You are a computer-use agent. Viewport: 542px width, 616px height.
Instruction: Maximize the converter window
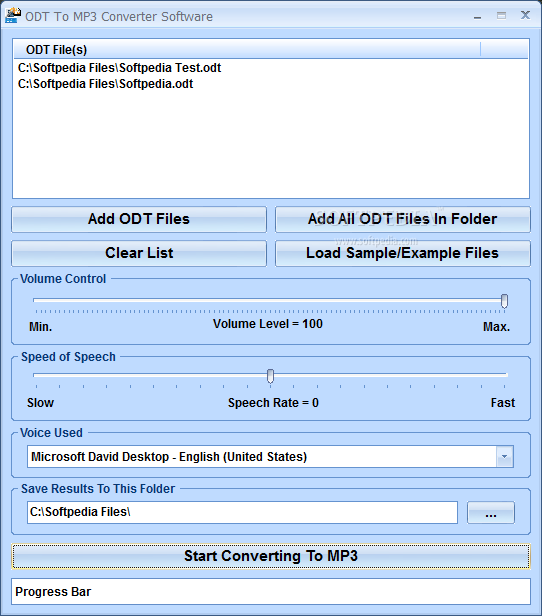coord(501,16)
